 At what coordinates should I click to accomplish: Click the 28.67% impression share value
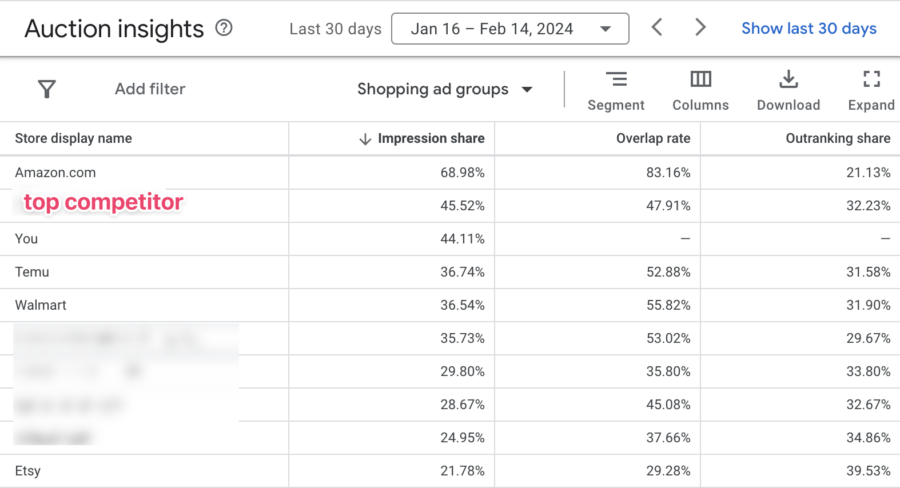pyautogui.click(x=462, y=405)
